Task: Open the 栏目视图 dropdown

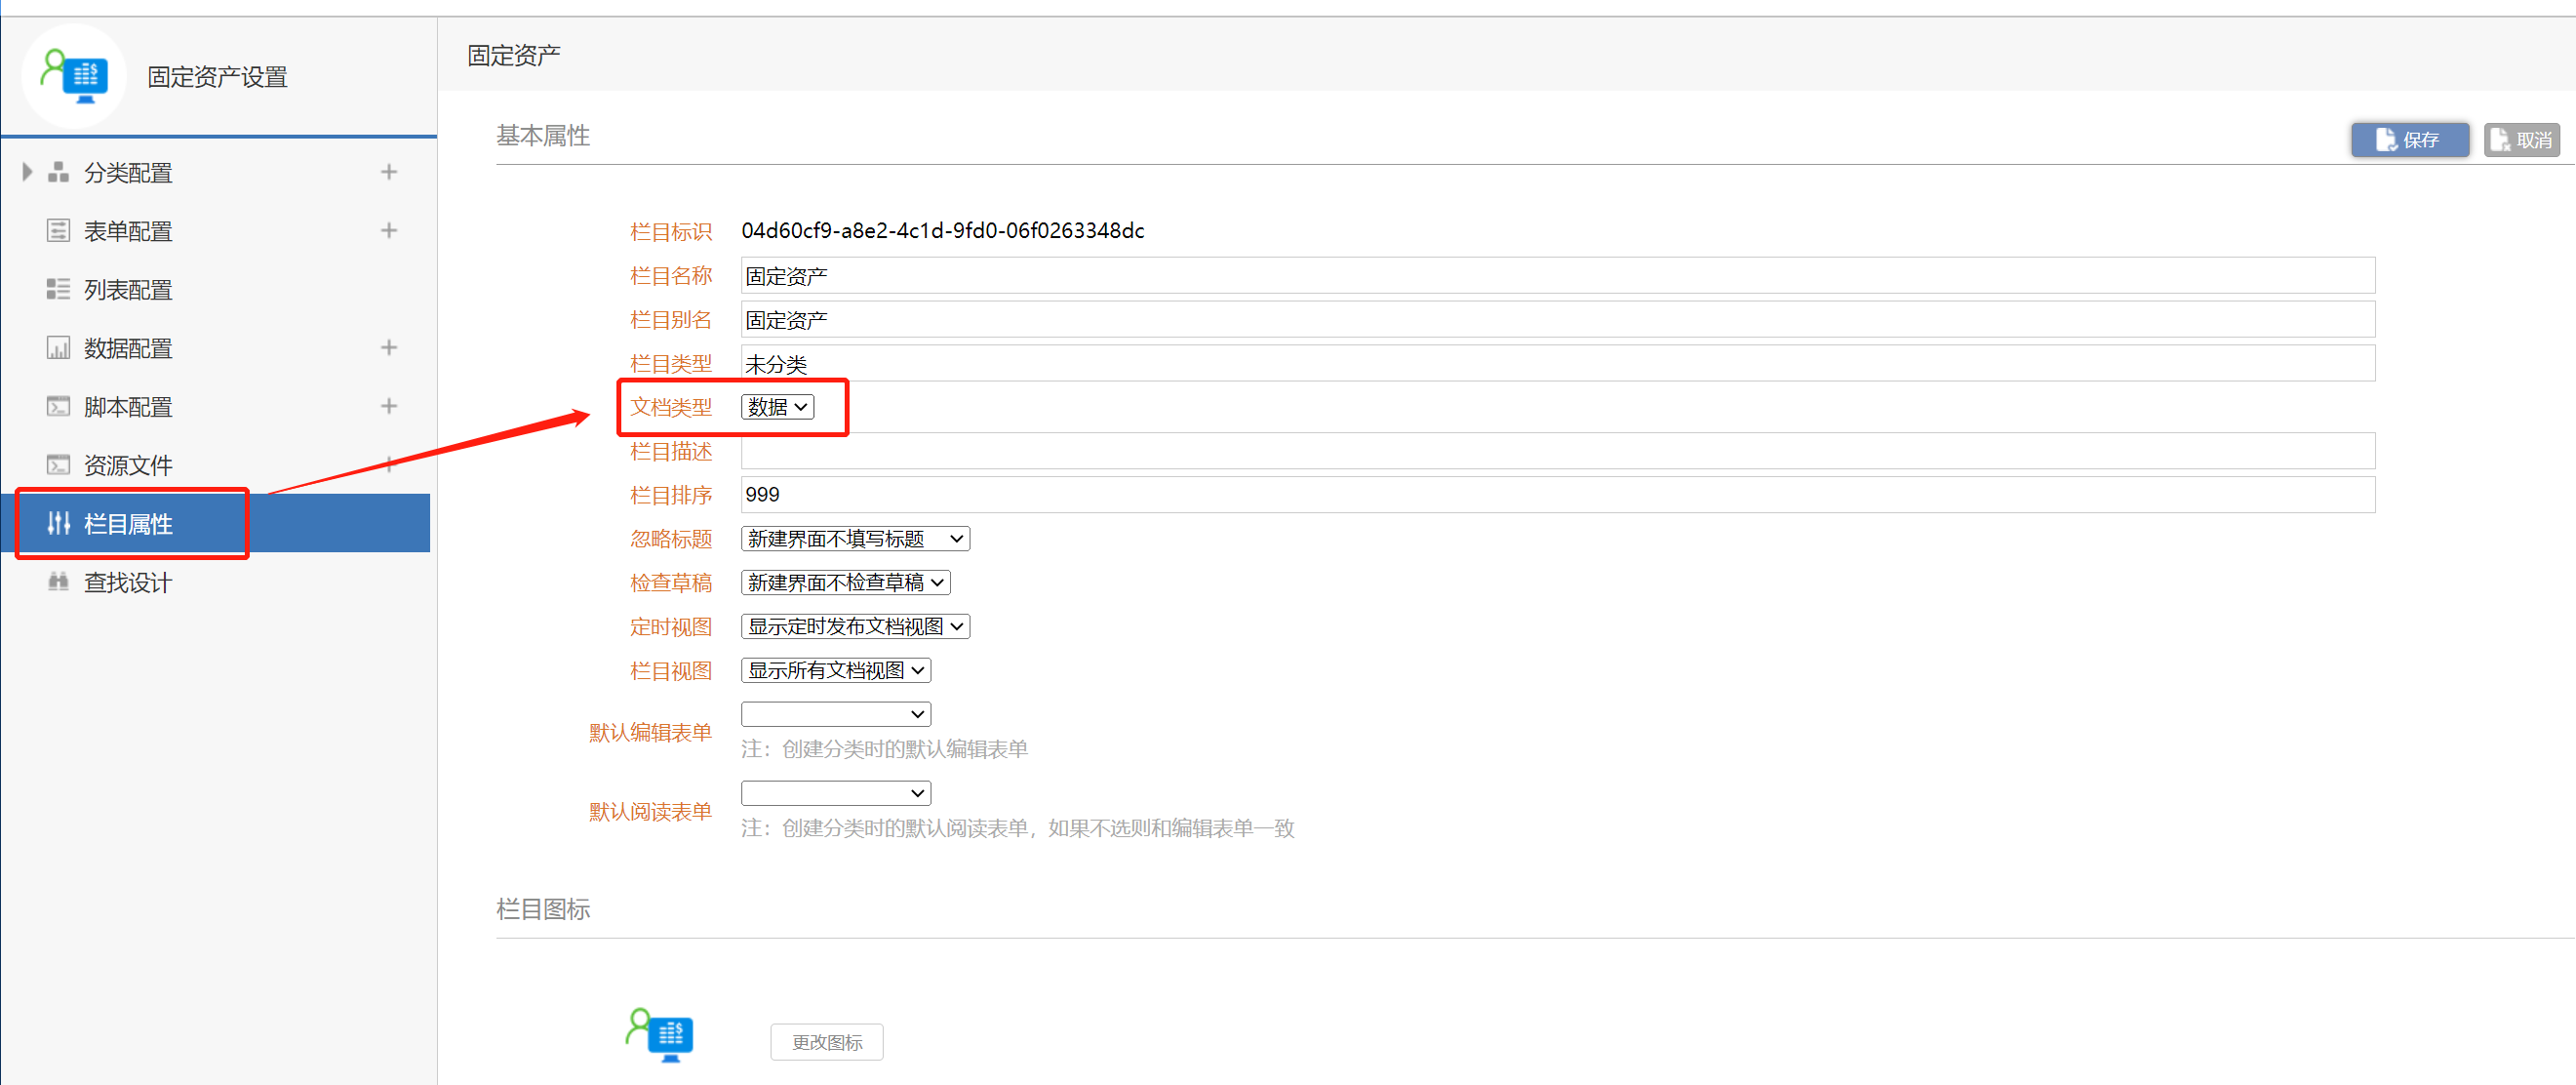Action: click(835, 670)
